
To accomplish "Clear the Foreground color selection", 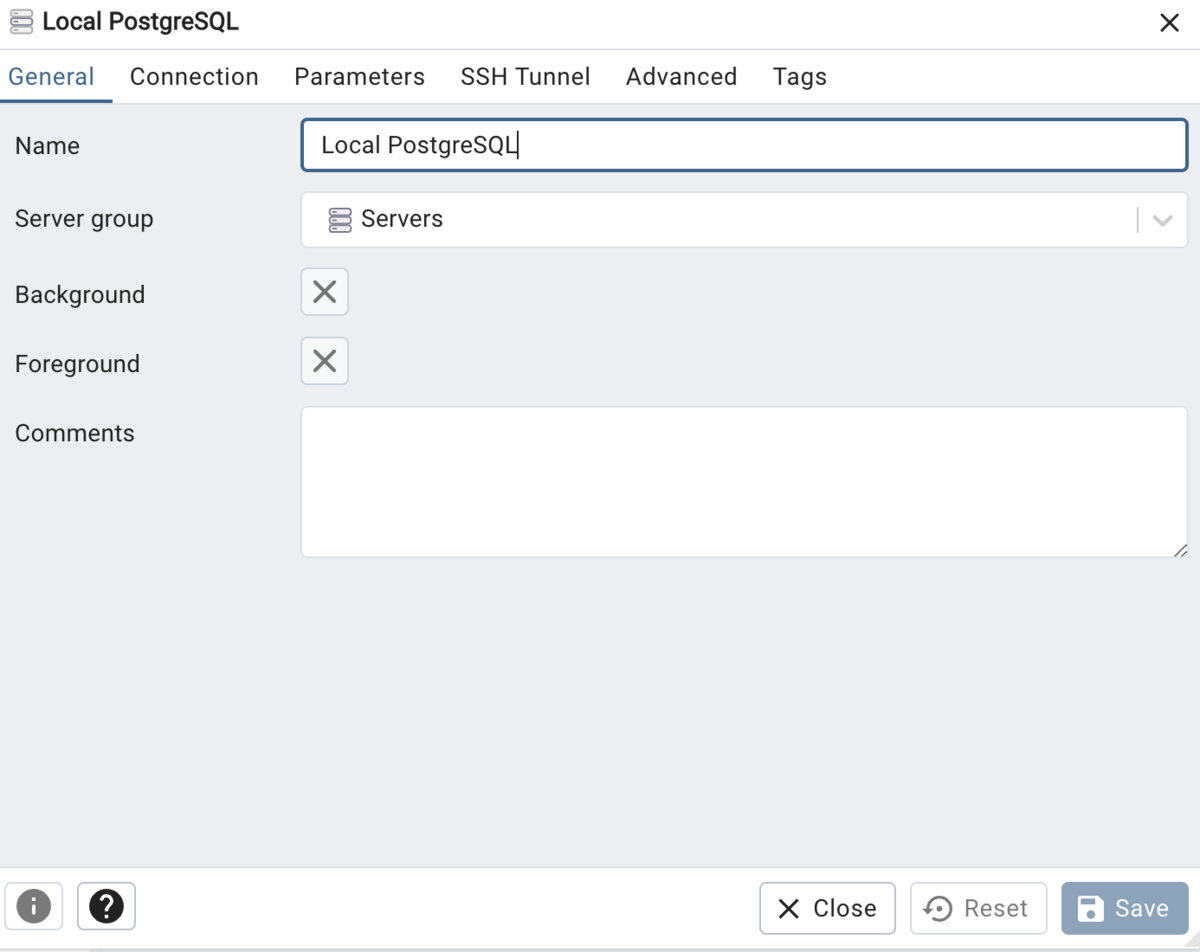I will tap(324, 361).
